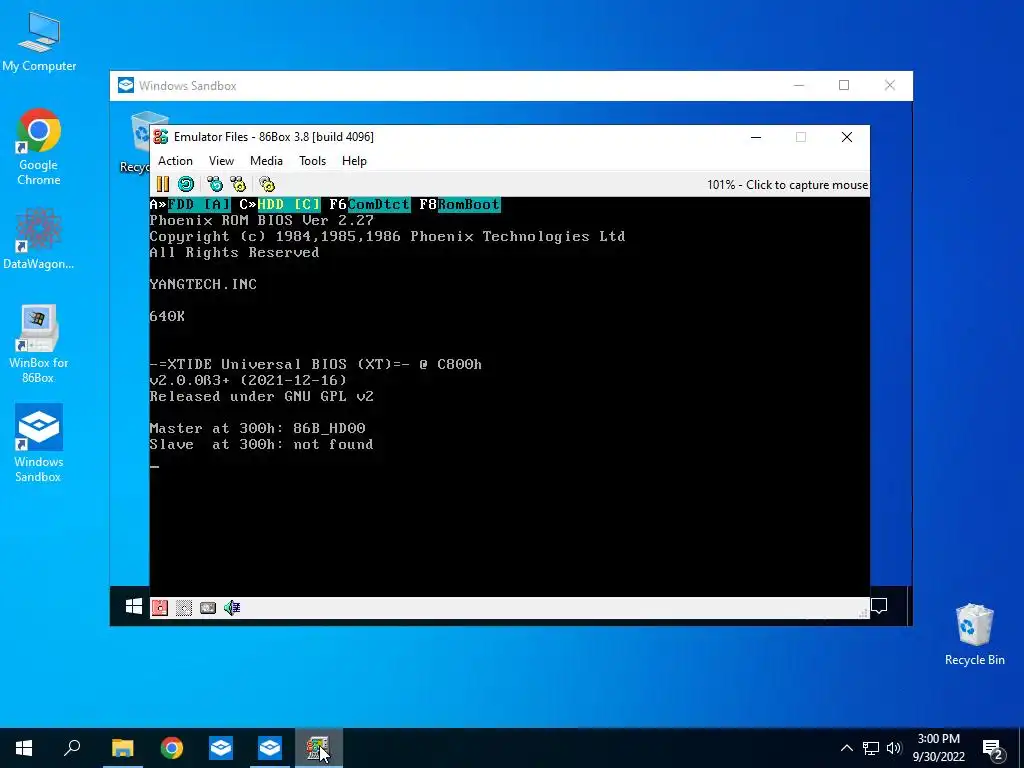Click the red floppy disk status icon
The width and height of the screenshot is (1024, 768).
[159, 608]
